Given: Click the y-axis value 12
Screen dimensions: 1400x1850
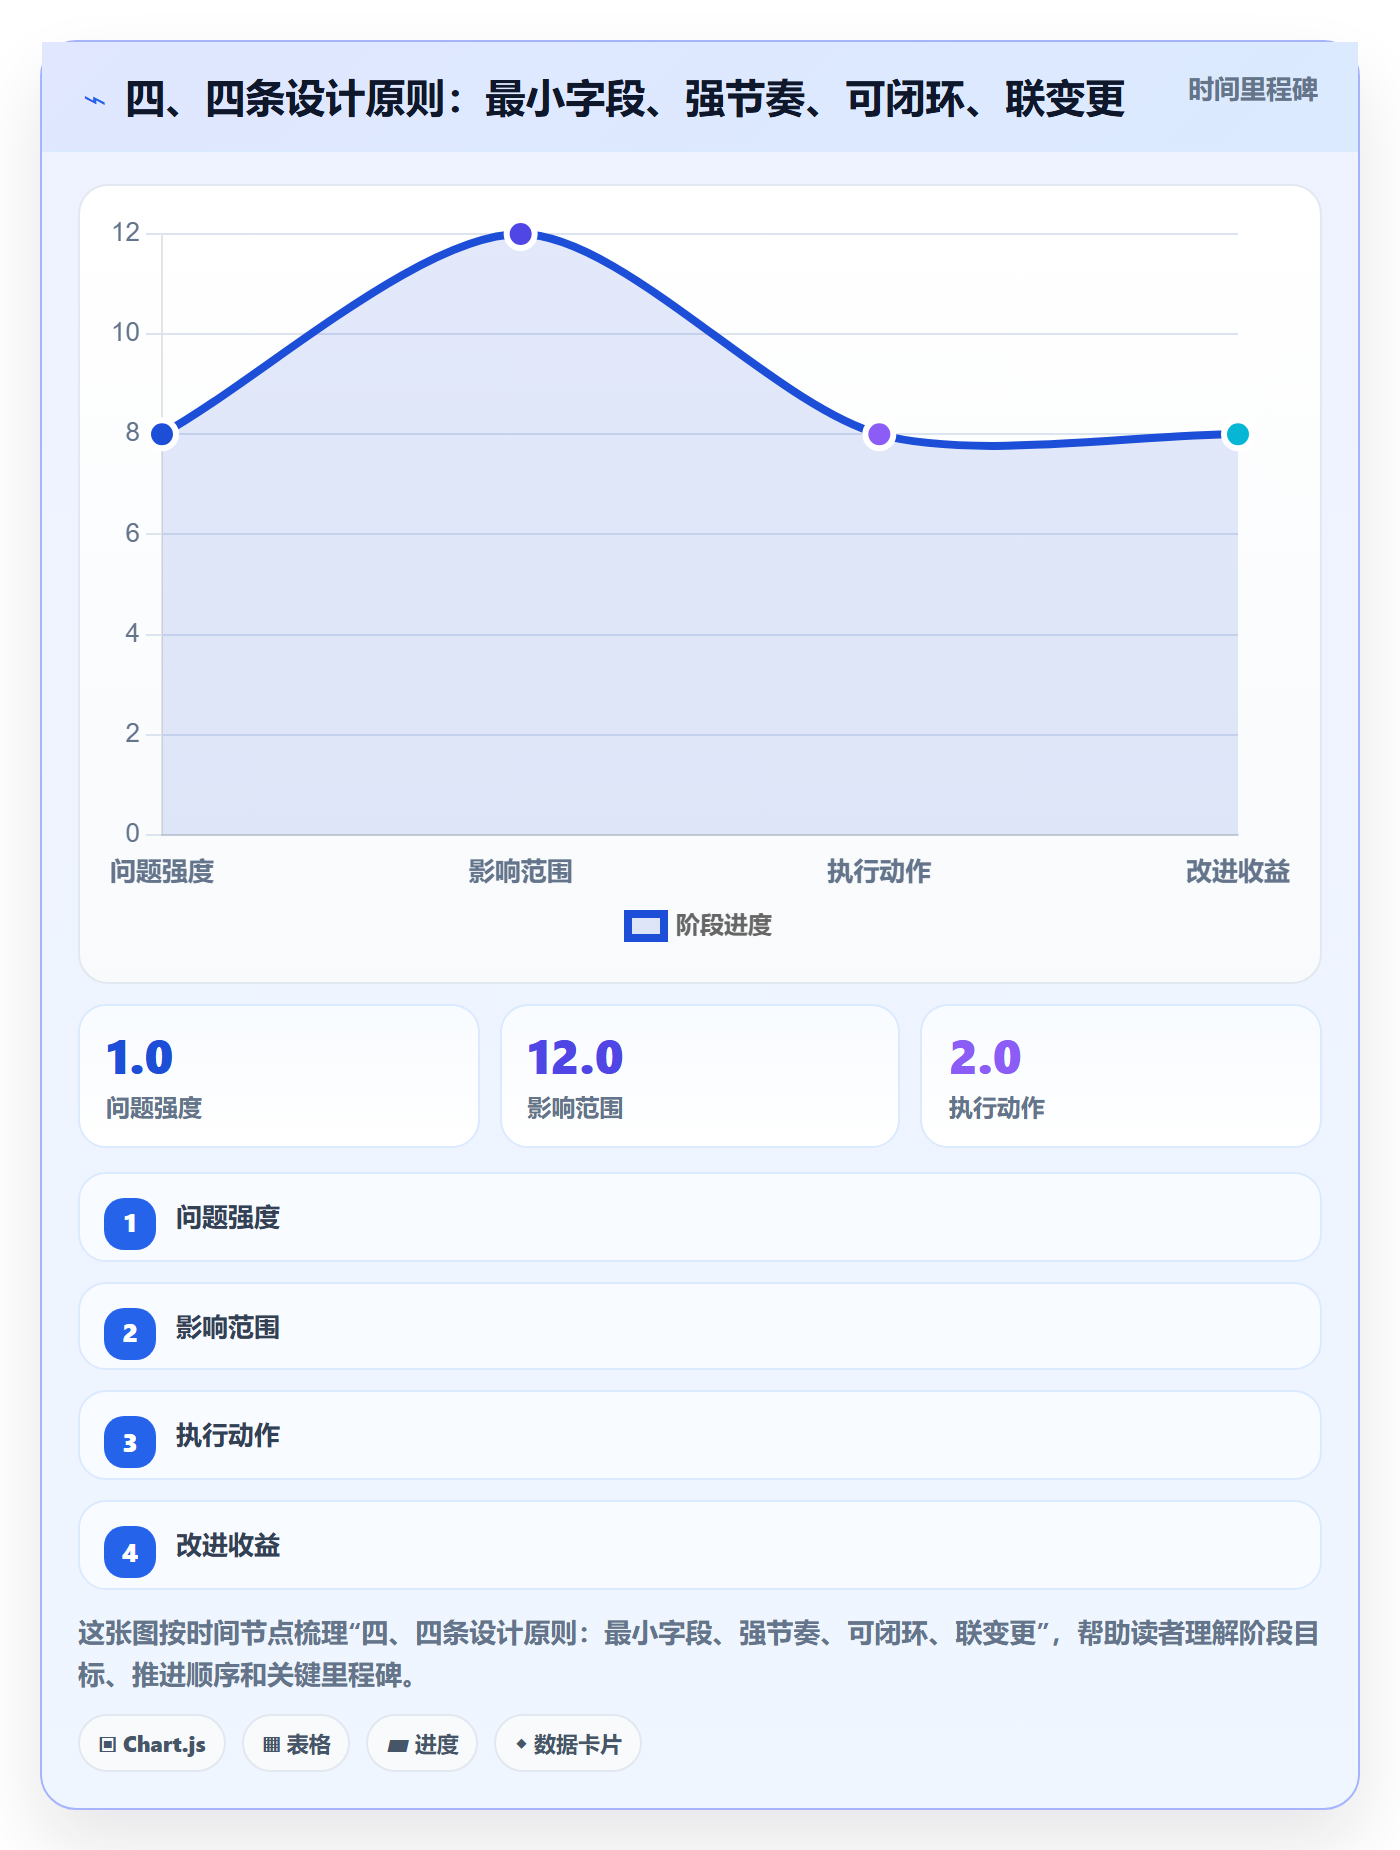Looking at the screenshot, I should click(x=126, y=233).
